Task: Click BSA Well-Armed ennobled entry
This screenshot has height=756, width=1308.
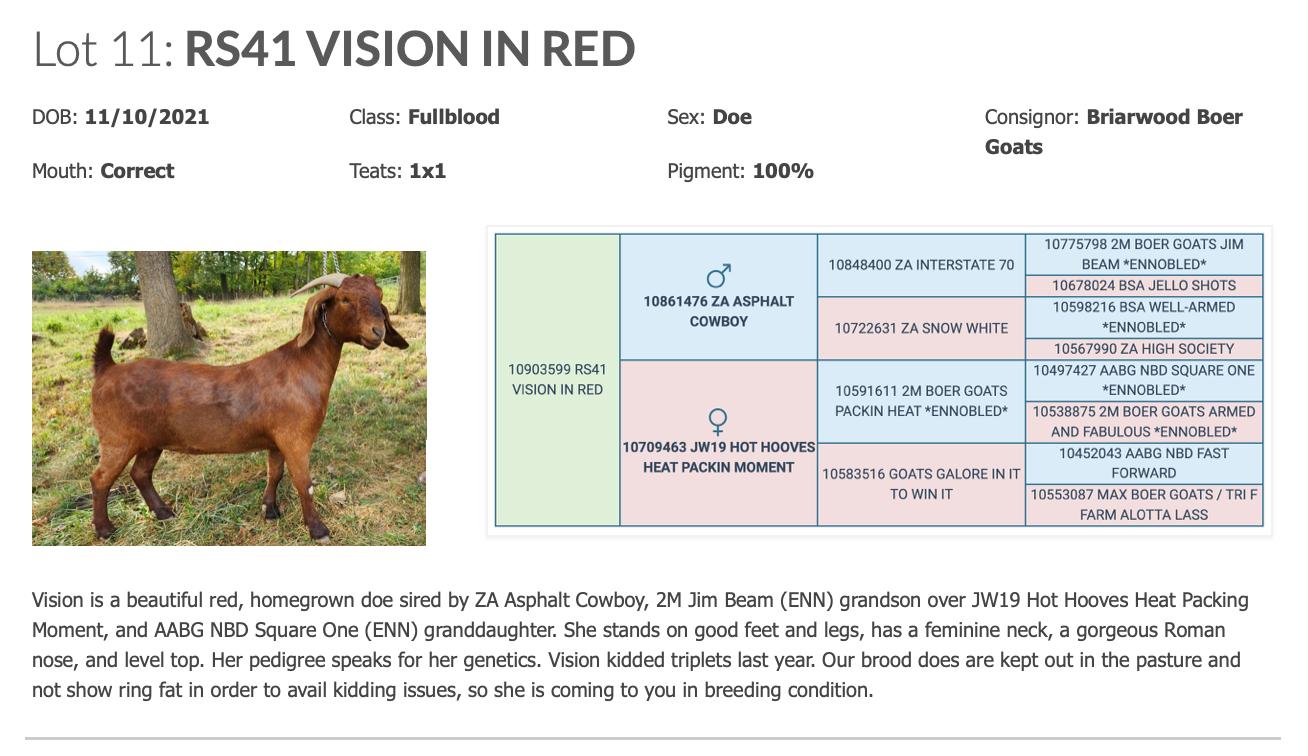Action: (1144, 317)
